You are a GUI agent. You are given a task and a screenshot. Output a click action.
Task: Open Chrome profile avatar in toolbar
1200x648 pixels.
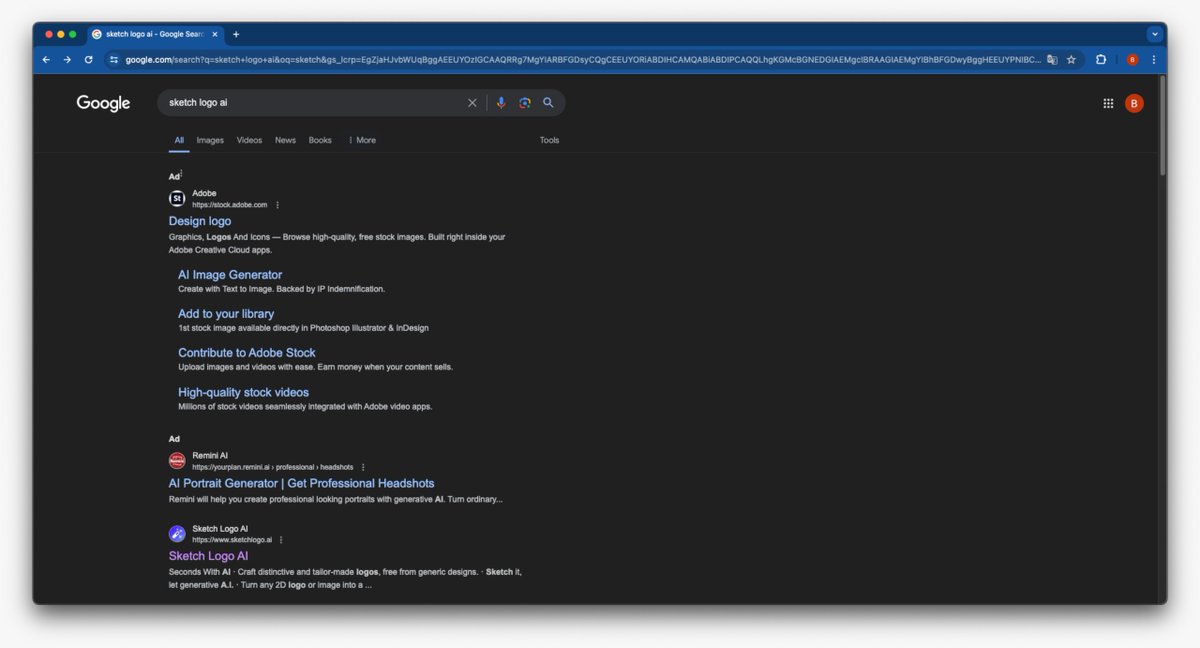(1132, 60)
